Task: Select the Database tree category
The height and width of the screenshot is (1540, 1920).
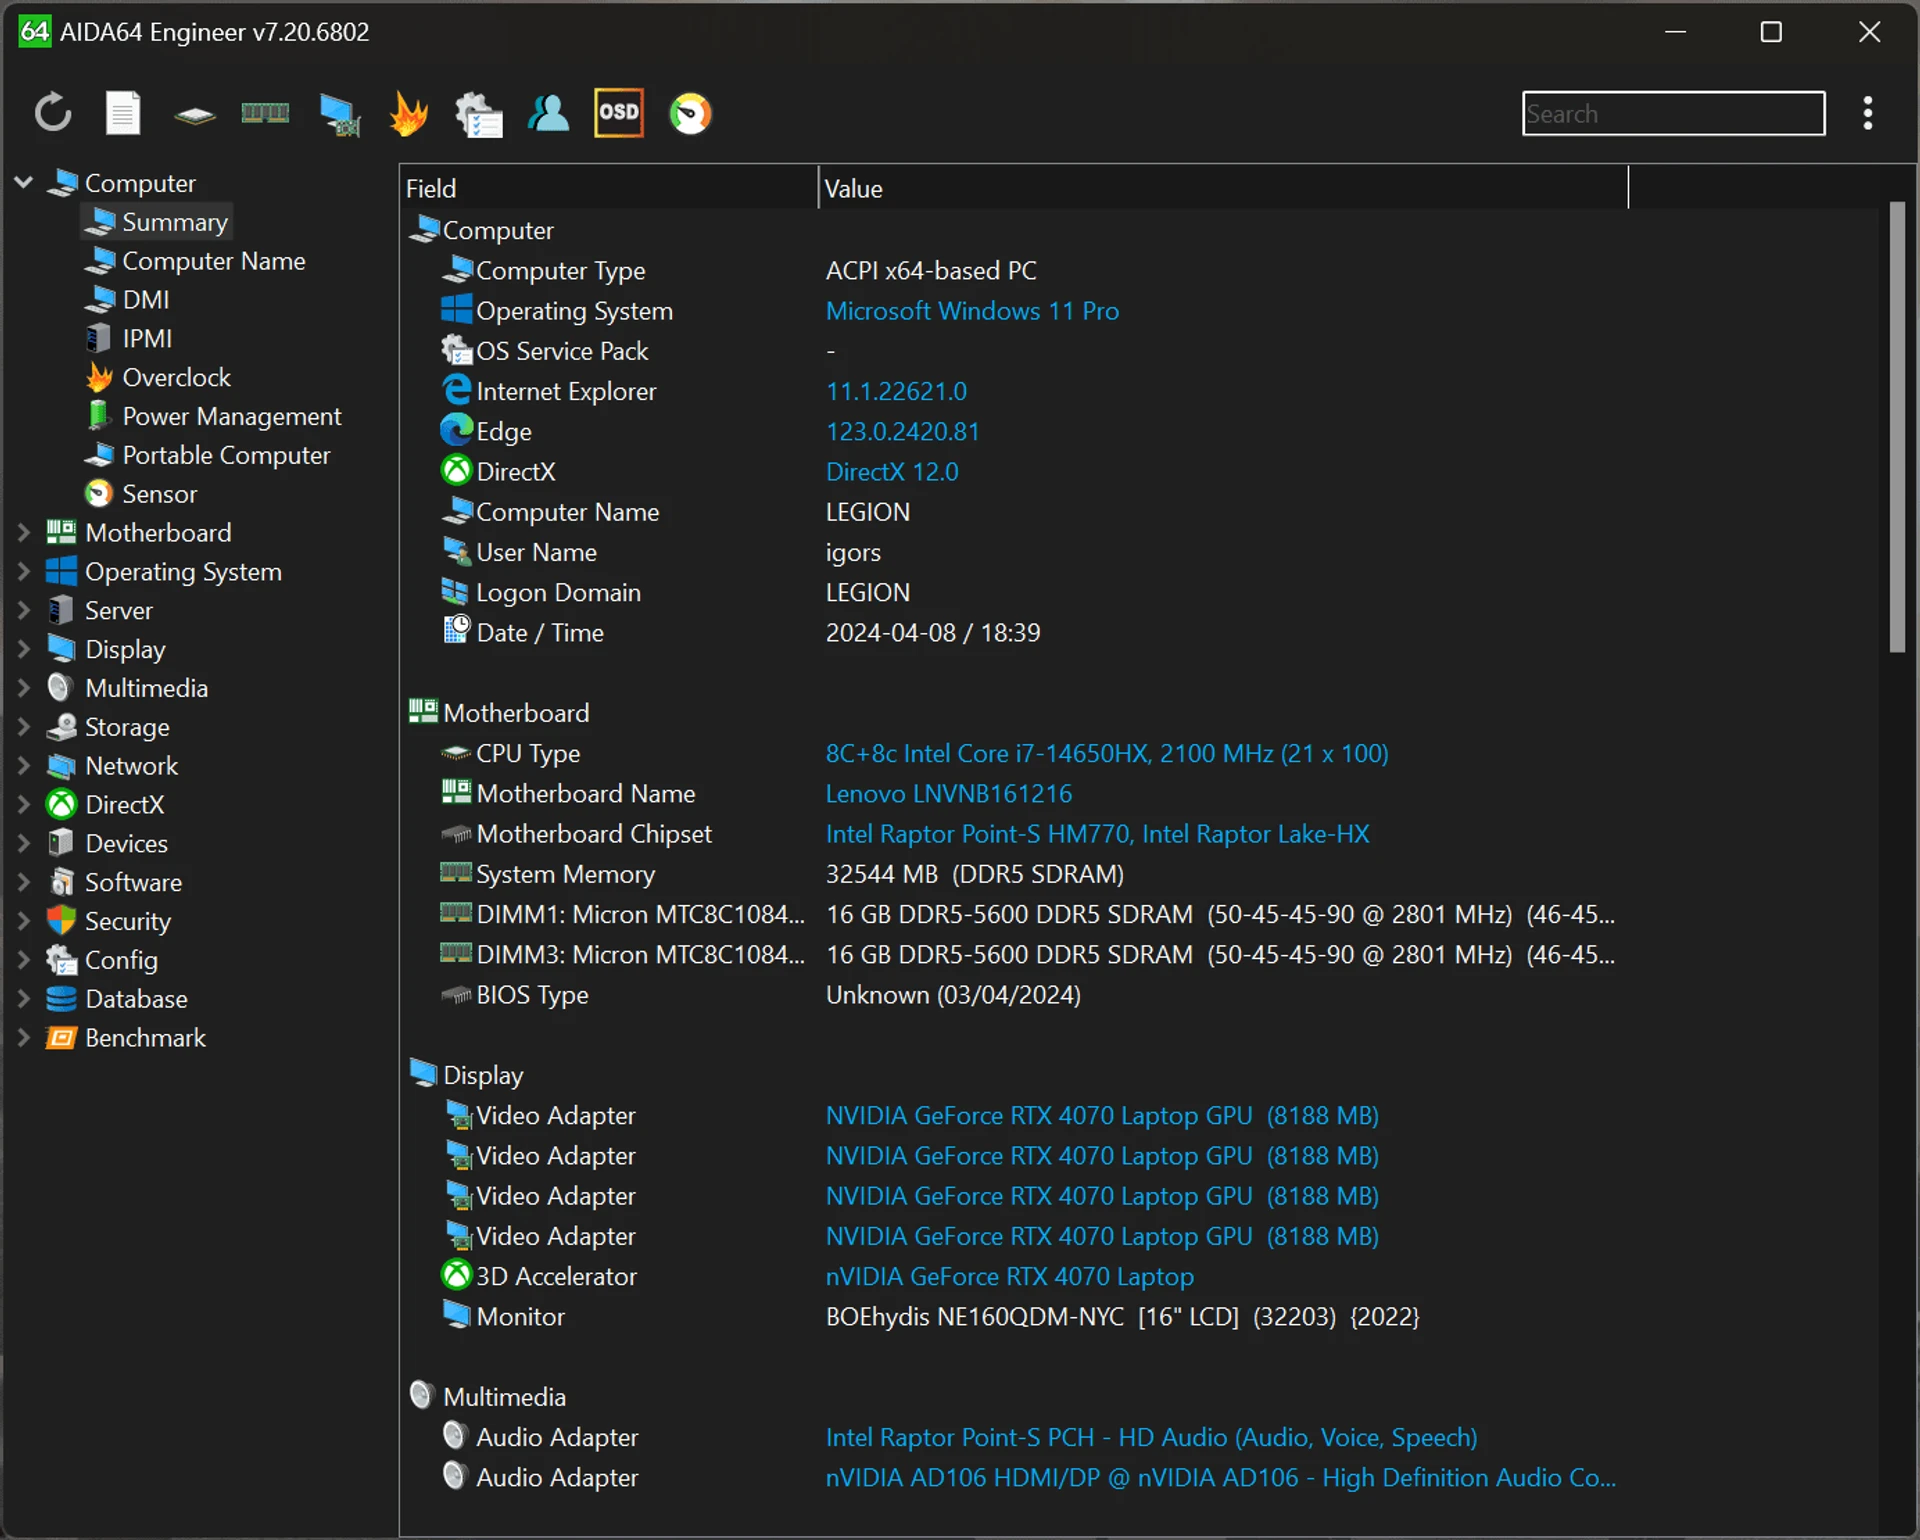Action: click(x=118, y=1001)
